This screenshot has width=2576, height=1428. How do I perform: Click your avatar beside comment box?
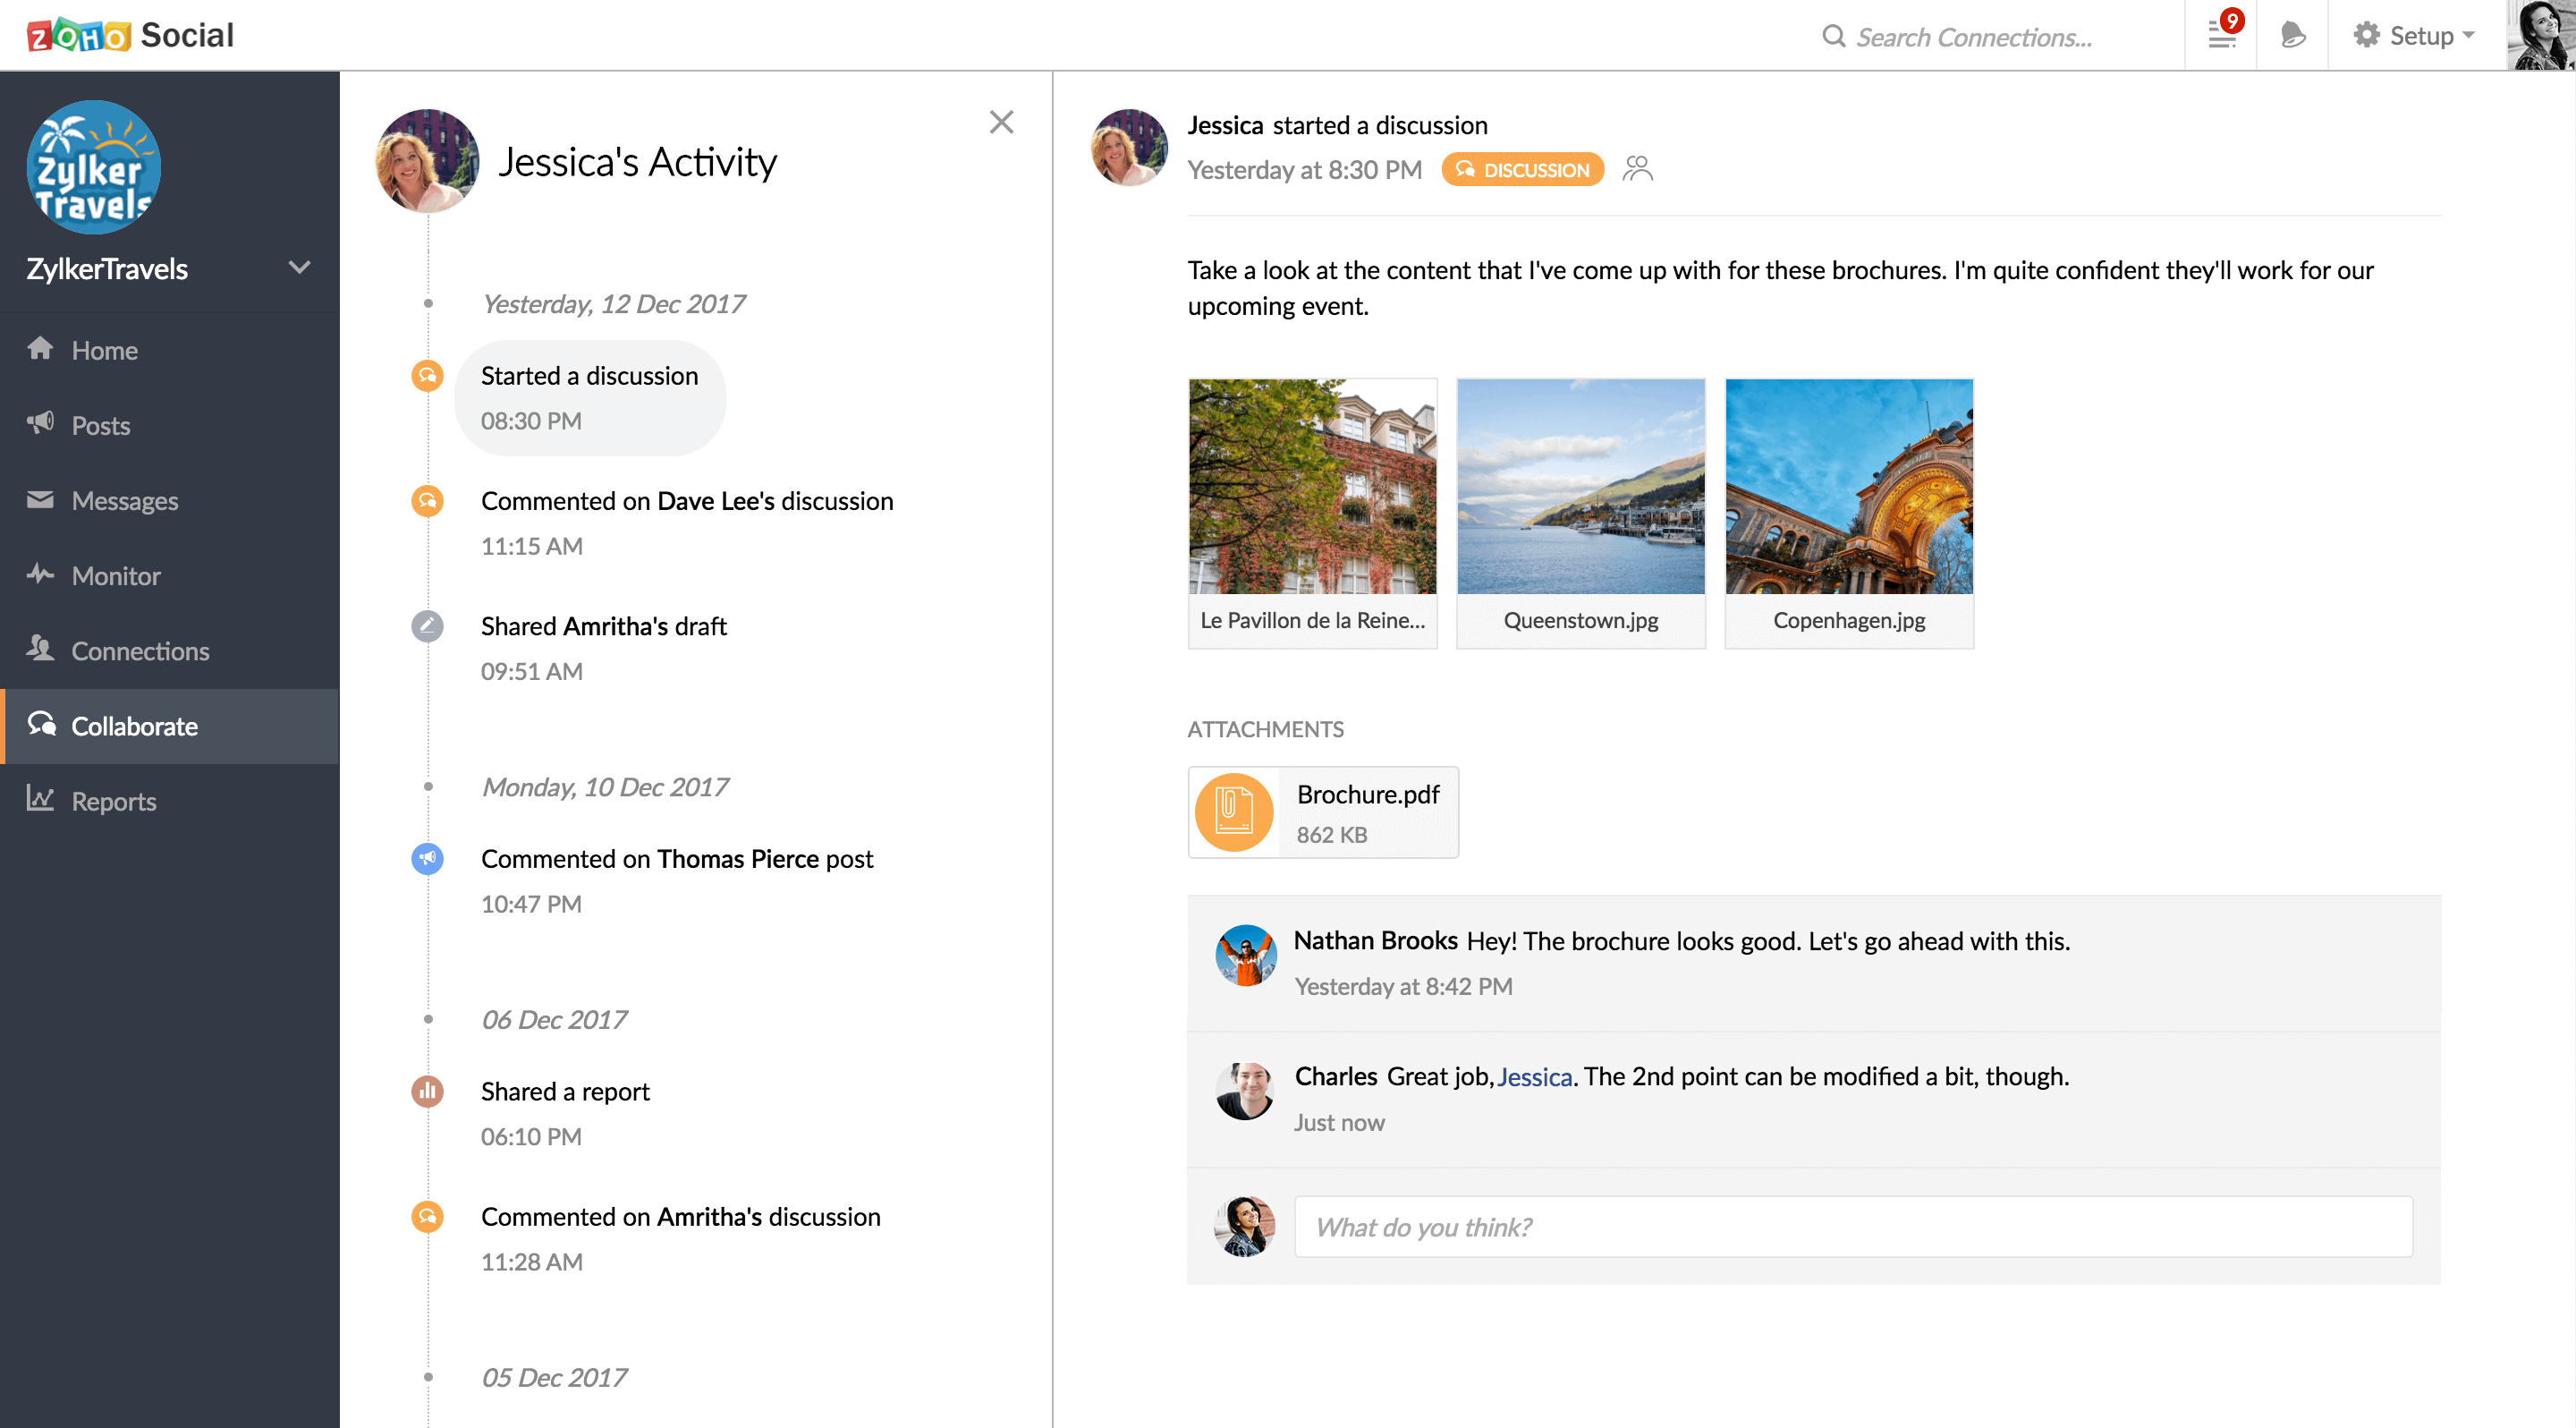click(1245, 1226)
